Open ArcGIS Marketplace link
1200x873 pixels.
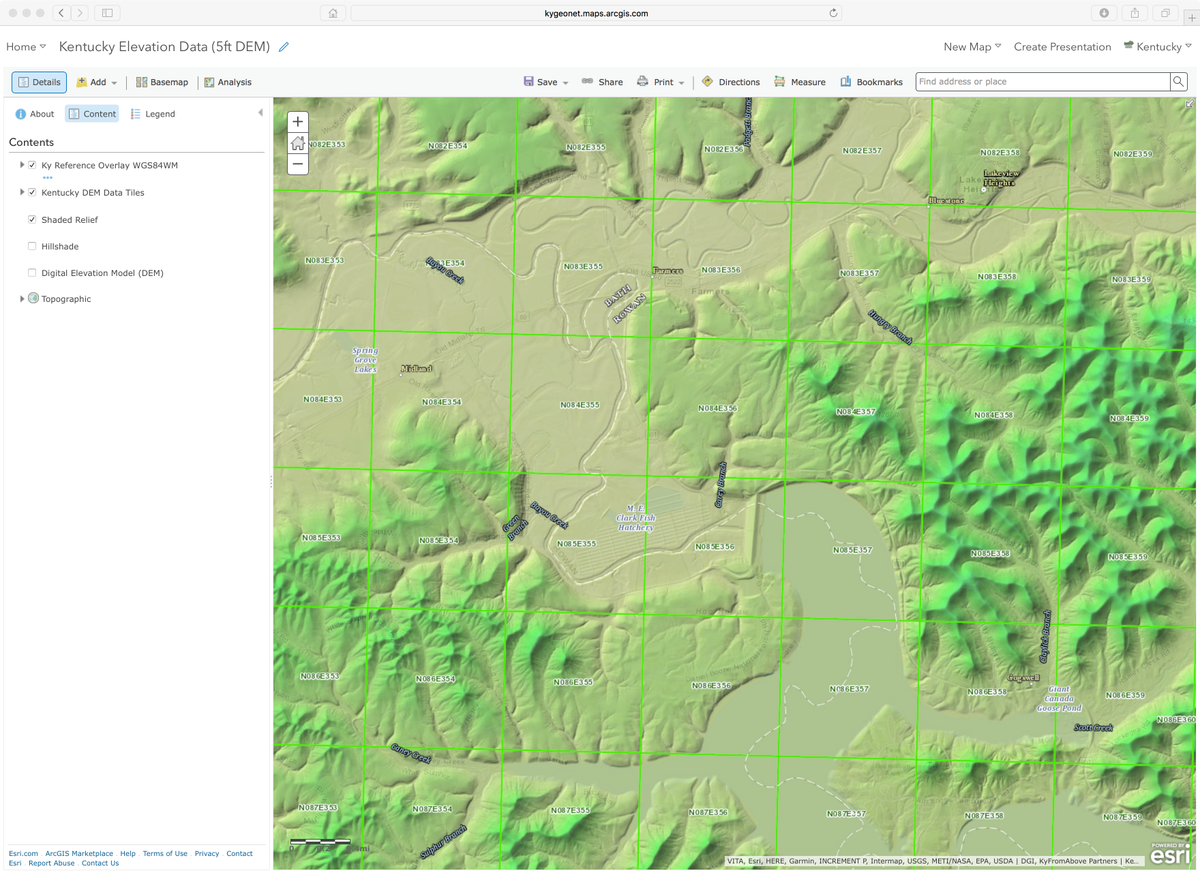79,854
